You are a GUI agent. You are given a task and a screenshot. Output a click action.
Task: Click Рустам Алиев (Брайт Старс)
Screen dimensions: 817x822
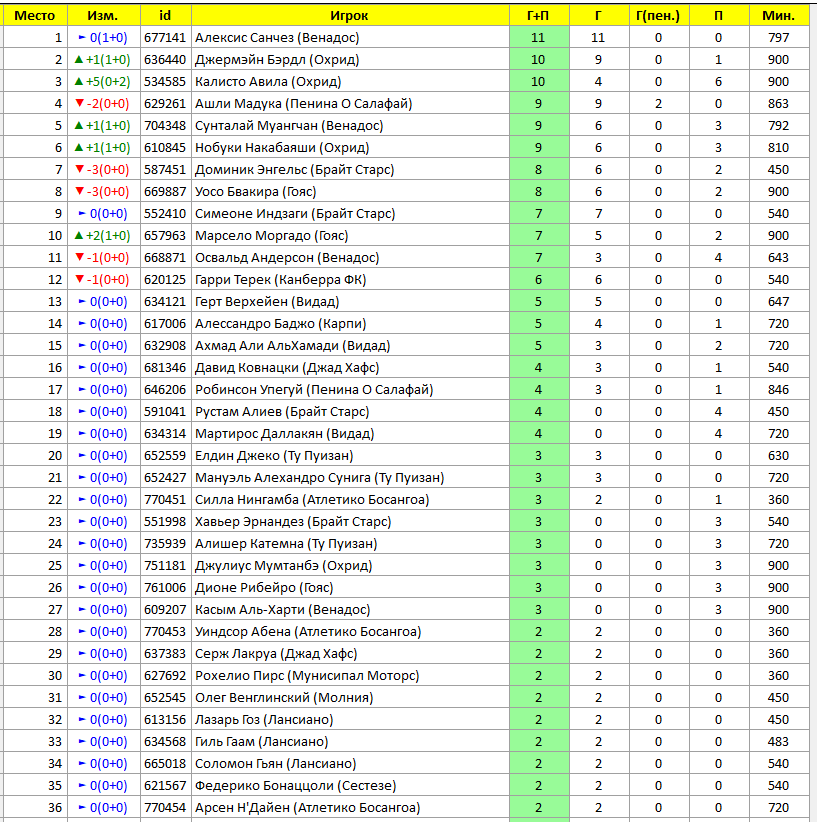350,412
